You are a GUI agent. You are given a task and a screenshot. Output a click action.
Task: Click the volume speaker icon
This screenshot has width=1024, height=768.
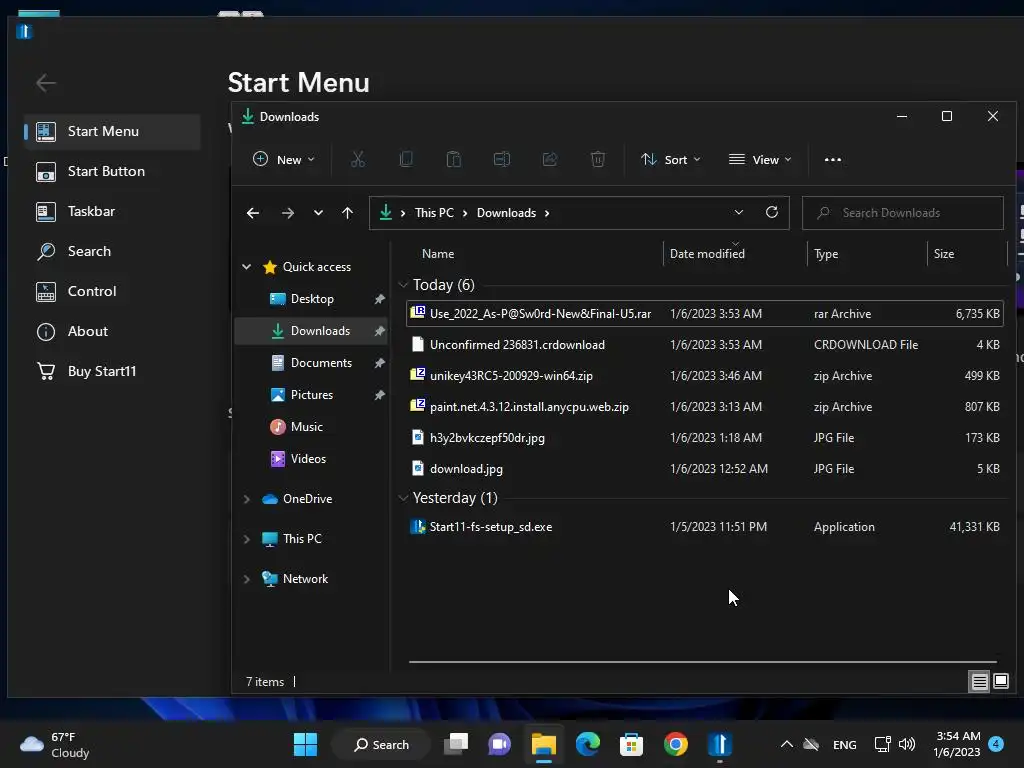tap(907, 744)
